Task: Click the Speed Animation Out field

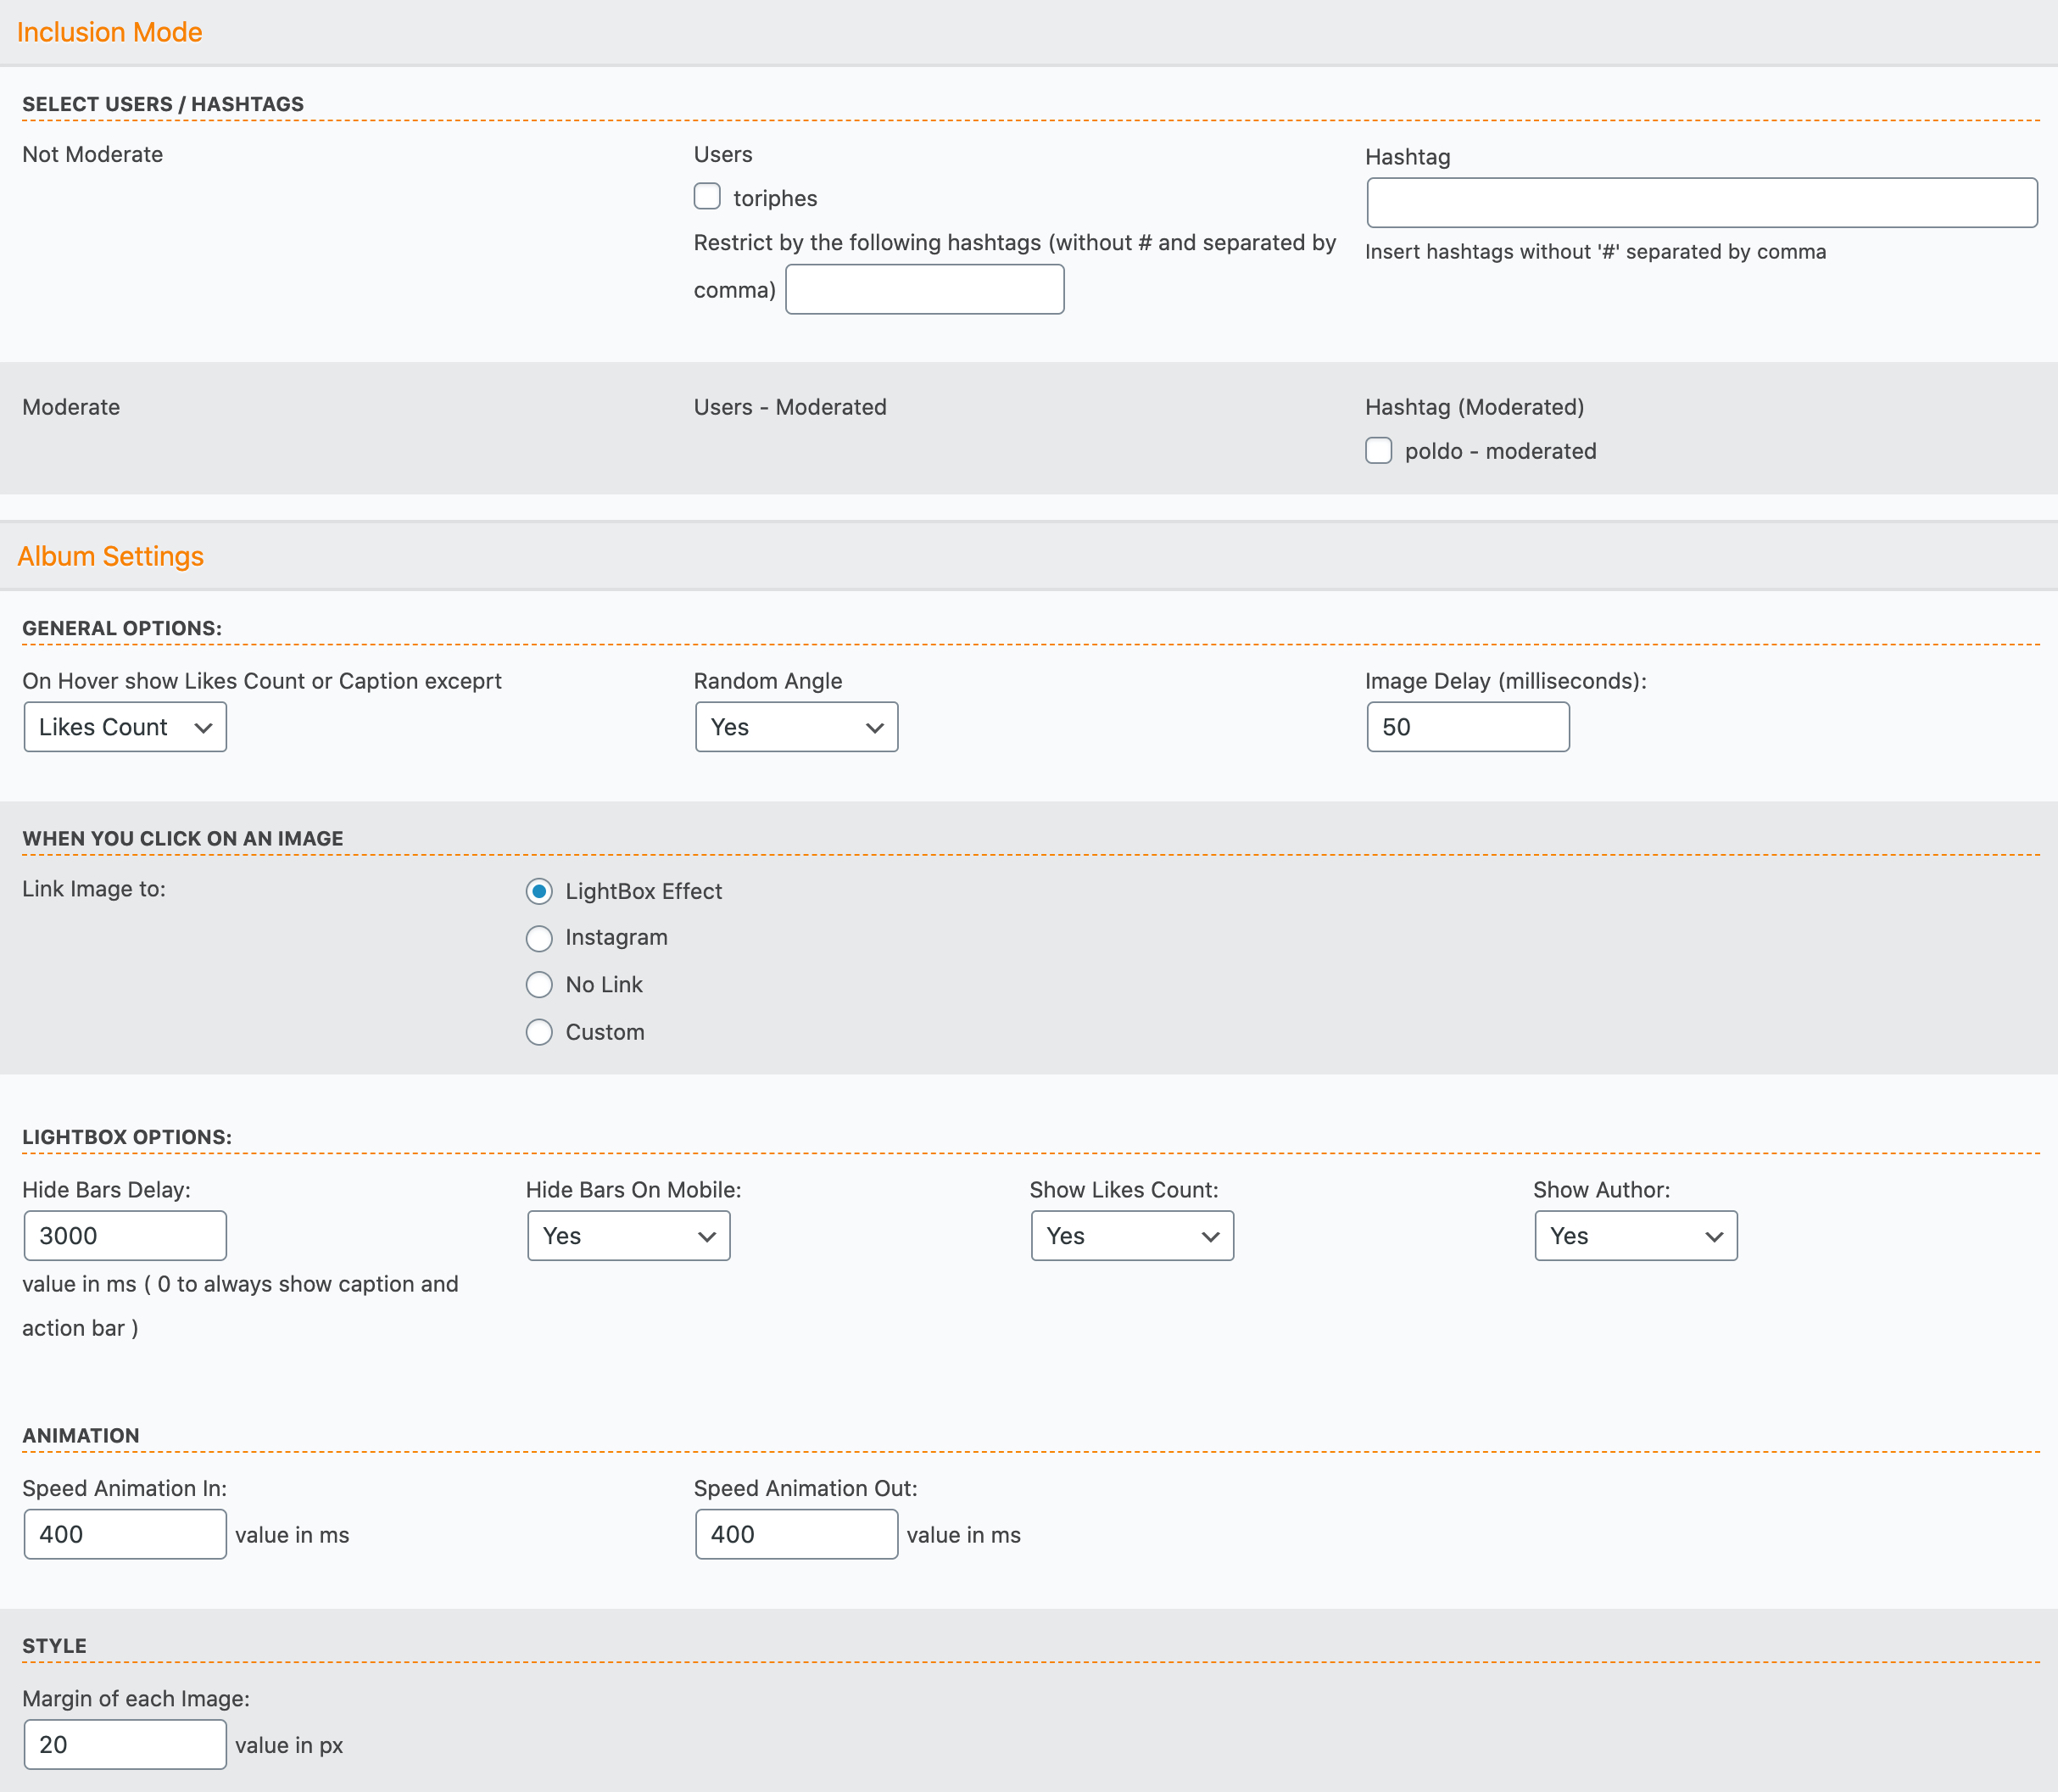Action: coord(796,1534)
